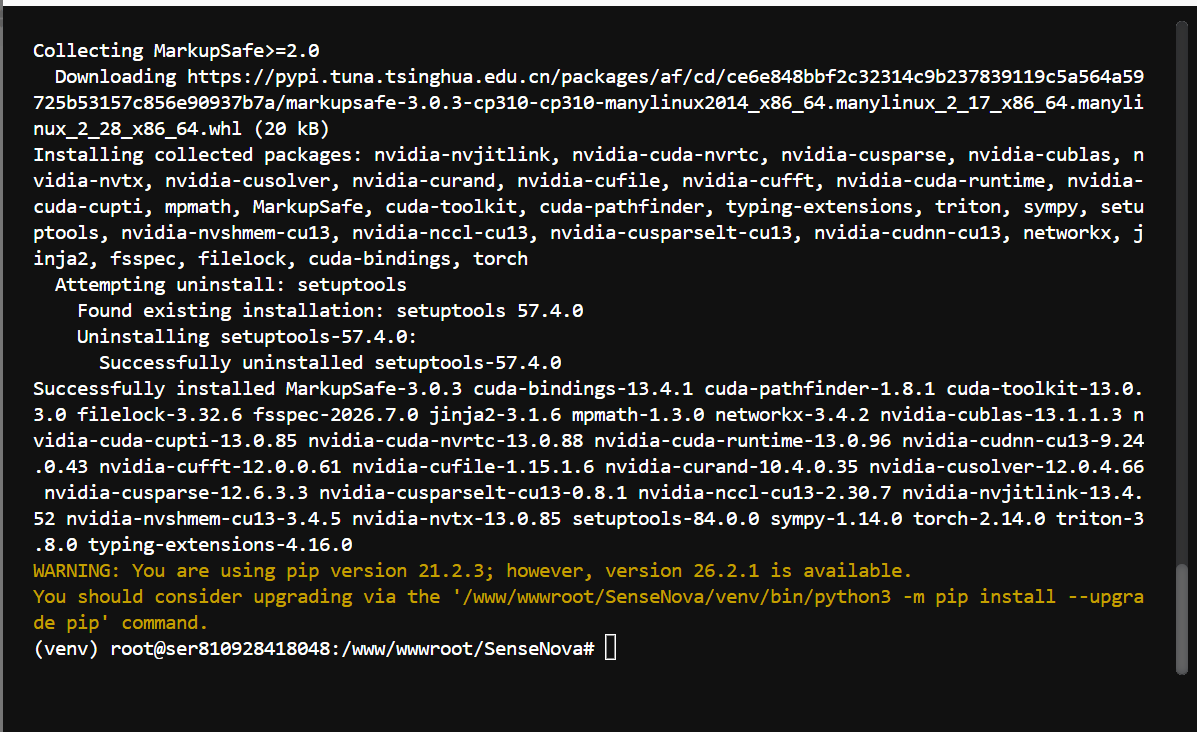Click the 'Collecting MarkupSafe>=2.0' line
The width and height of the screenshot is (1197, 732).
176,51
